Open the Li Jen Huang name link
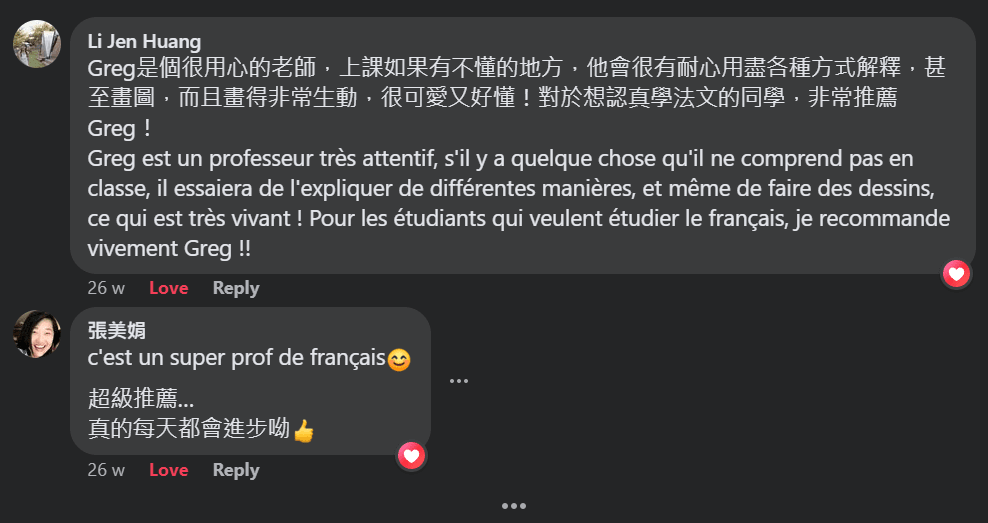The height and width of the screenshot is (523, 988). tap(144, 42)
